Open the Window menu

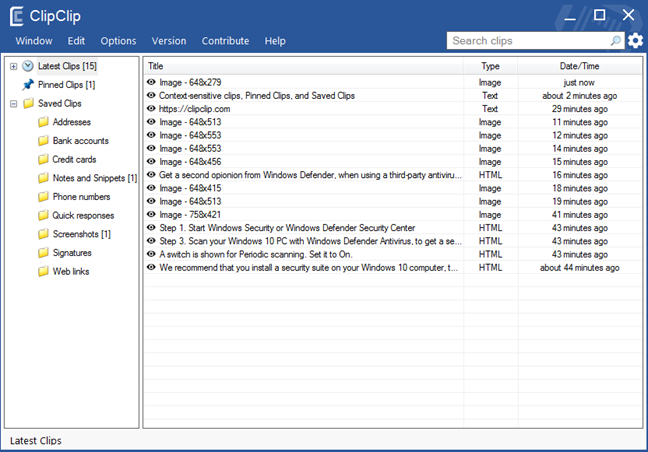(34, 41)
